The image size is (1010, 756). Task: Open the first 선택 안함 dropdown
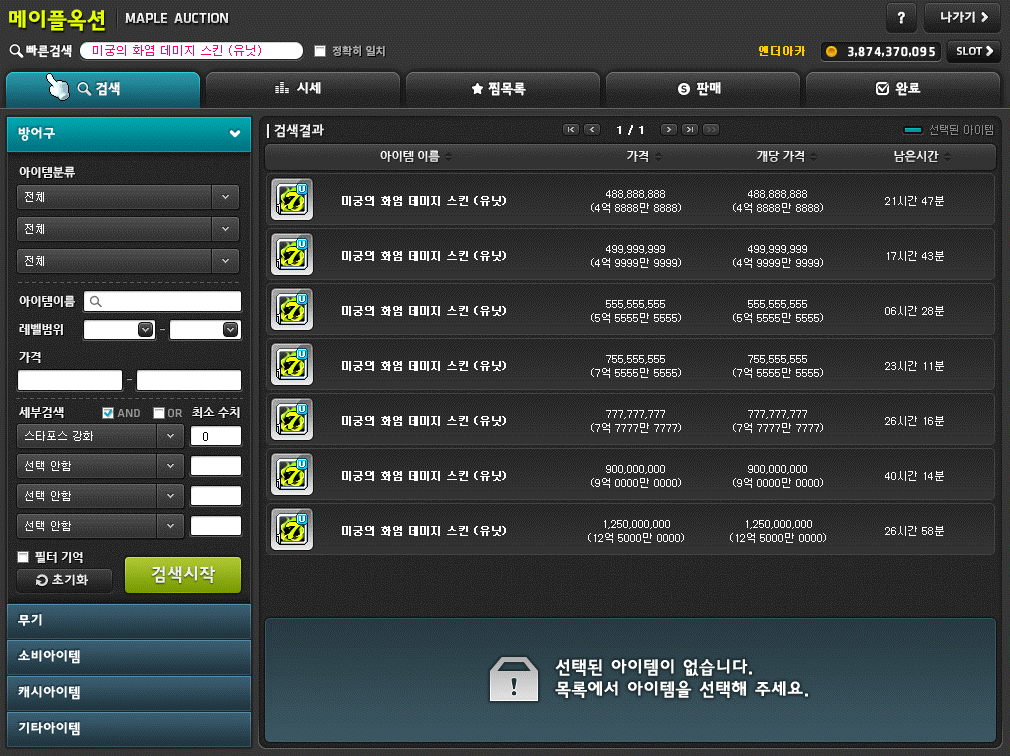(x=100, y=466)
